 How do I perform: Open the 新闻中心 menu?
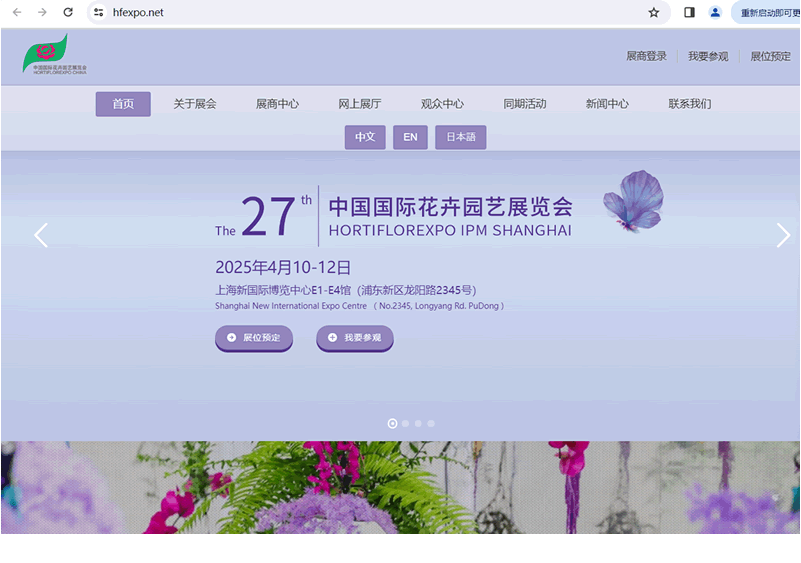(x=607, y=104)
